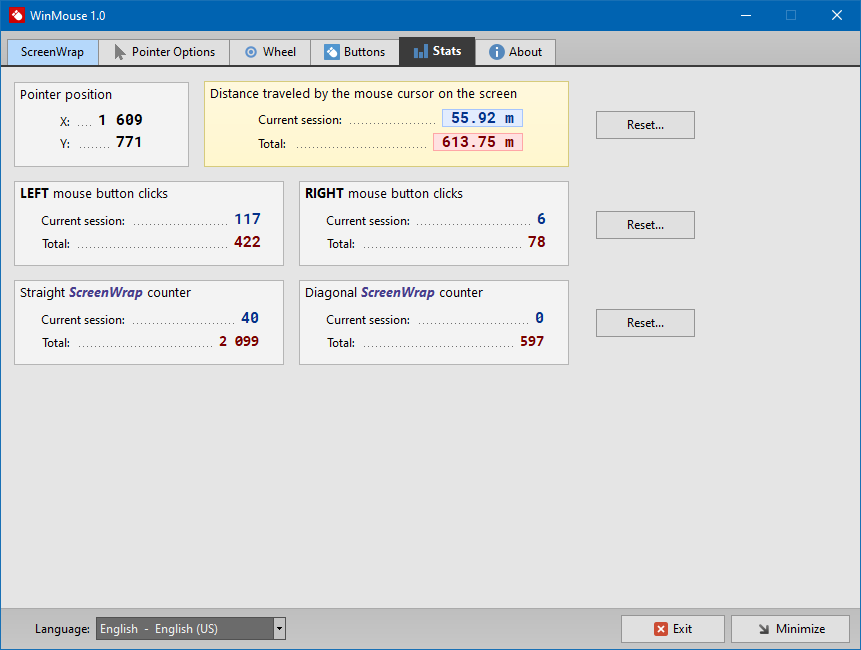Reset the mouse button click counters
The height and width of the screenshot is (650, 861).
(645, 225)
